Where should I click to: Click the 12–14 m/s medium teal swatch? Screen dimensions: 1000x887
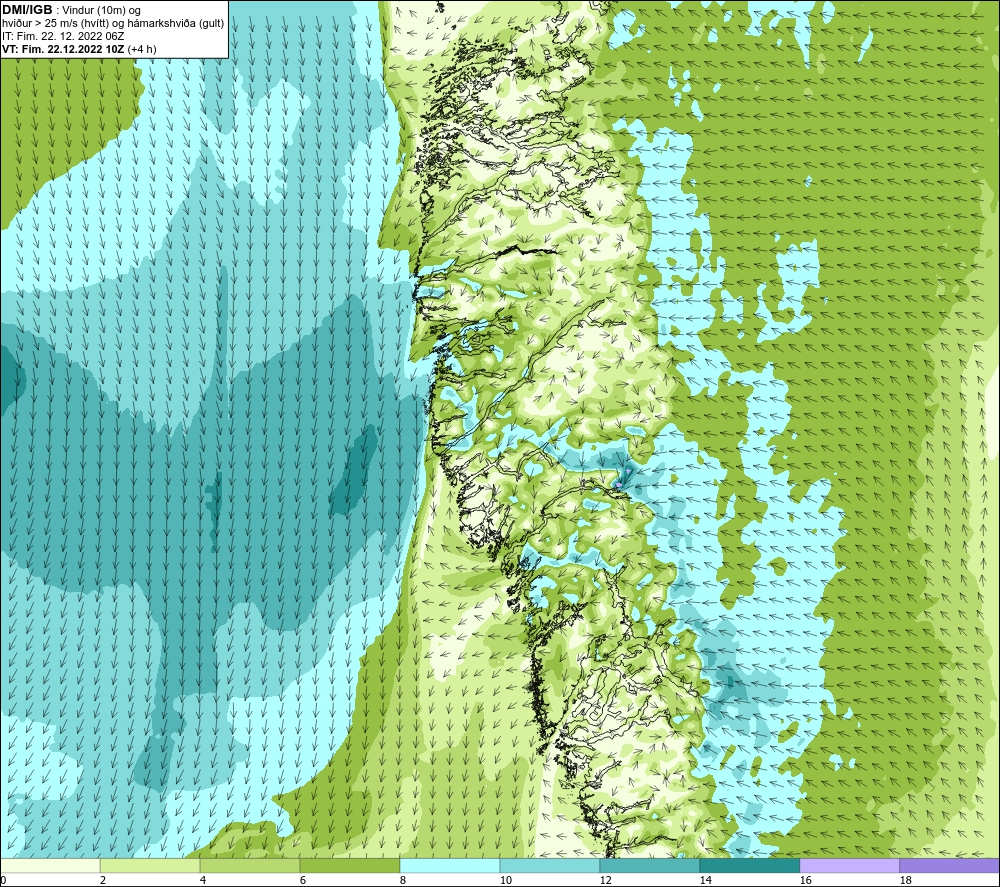[x=649, y=865]
